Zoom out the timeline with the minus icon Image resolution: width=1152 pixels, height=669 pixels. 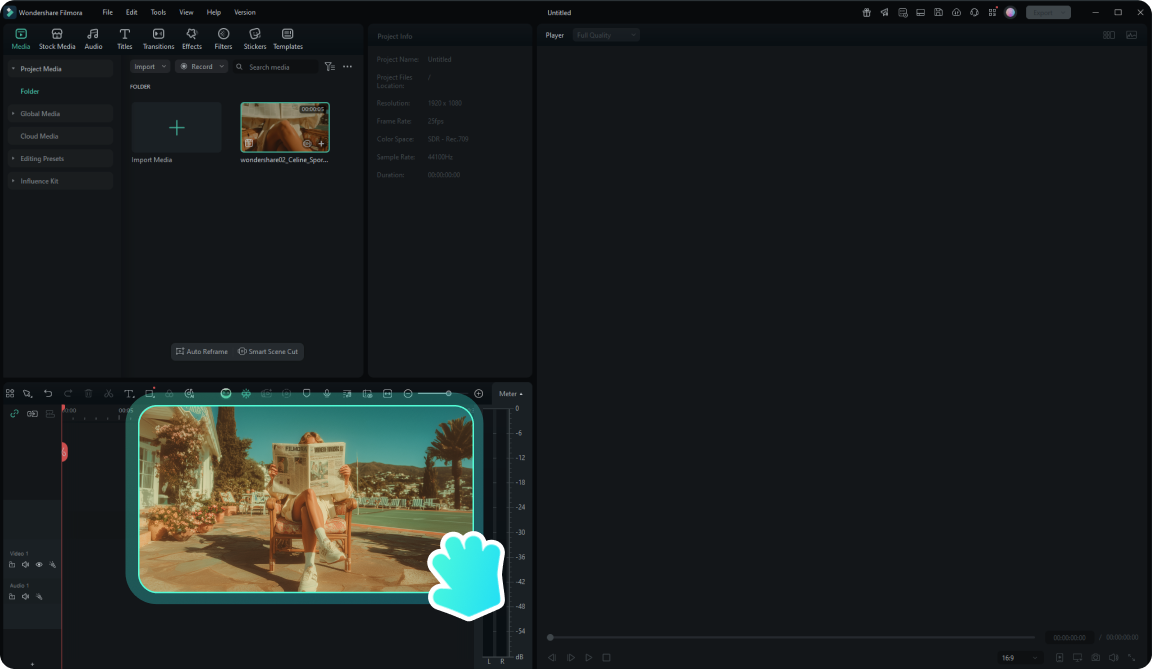tap(408, 394)
